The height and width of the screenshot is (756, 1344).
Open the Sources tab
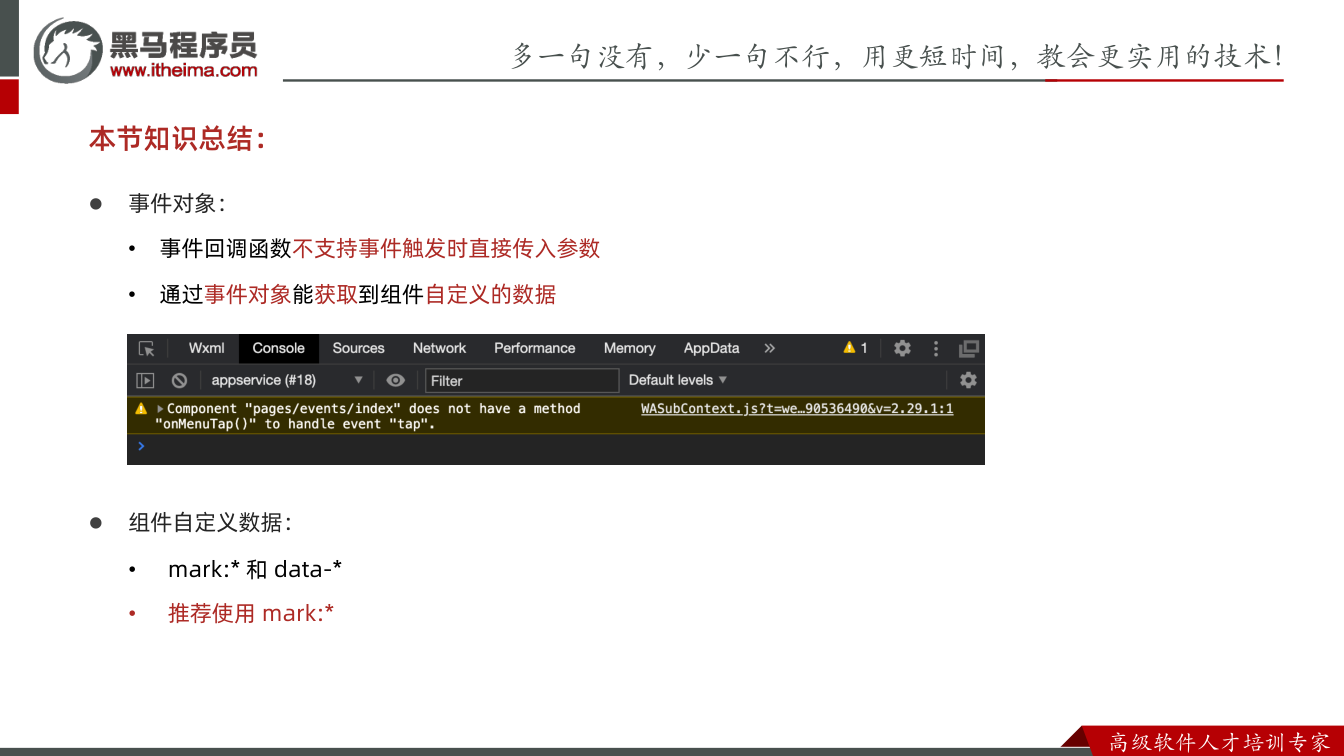358,348
